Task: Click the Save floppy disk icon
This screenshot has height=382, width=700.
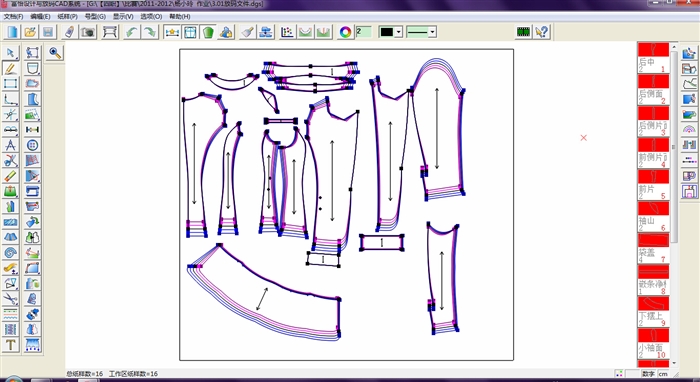Action: pos(48,32)
